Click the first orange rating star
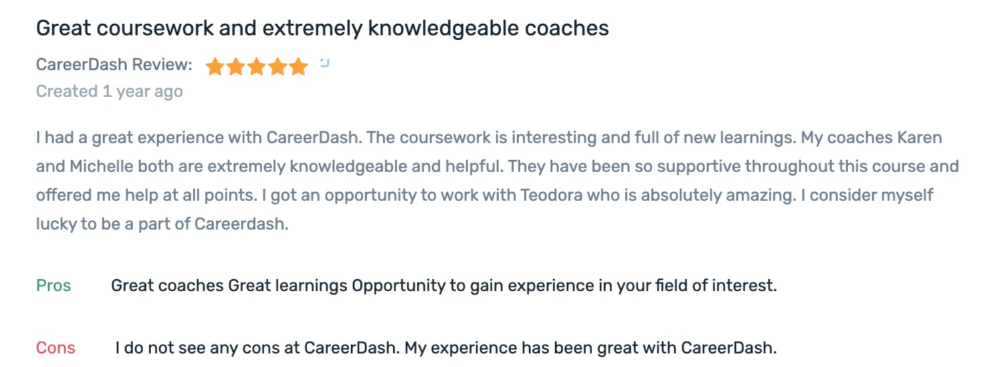The height and width of the screenshot is (367, 1000). point(215,66)
